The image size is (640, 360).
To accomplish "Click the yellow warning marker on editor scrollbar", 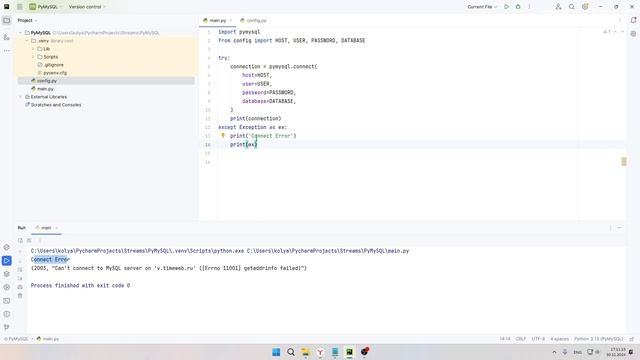I will tap(624, 162).
